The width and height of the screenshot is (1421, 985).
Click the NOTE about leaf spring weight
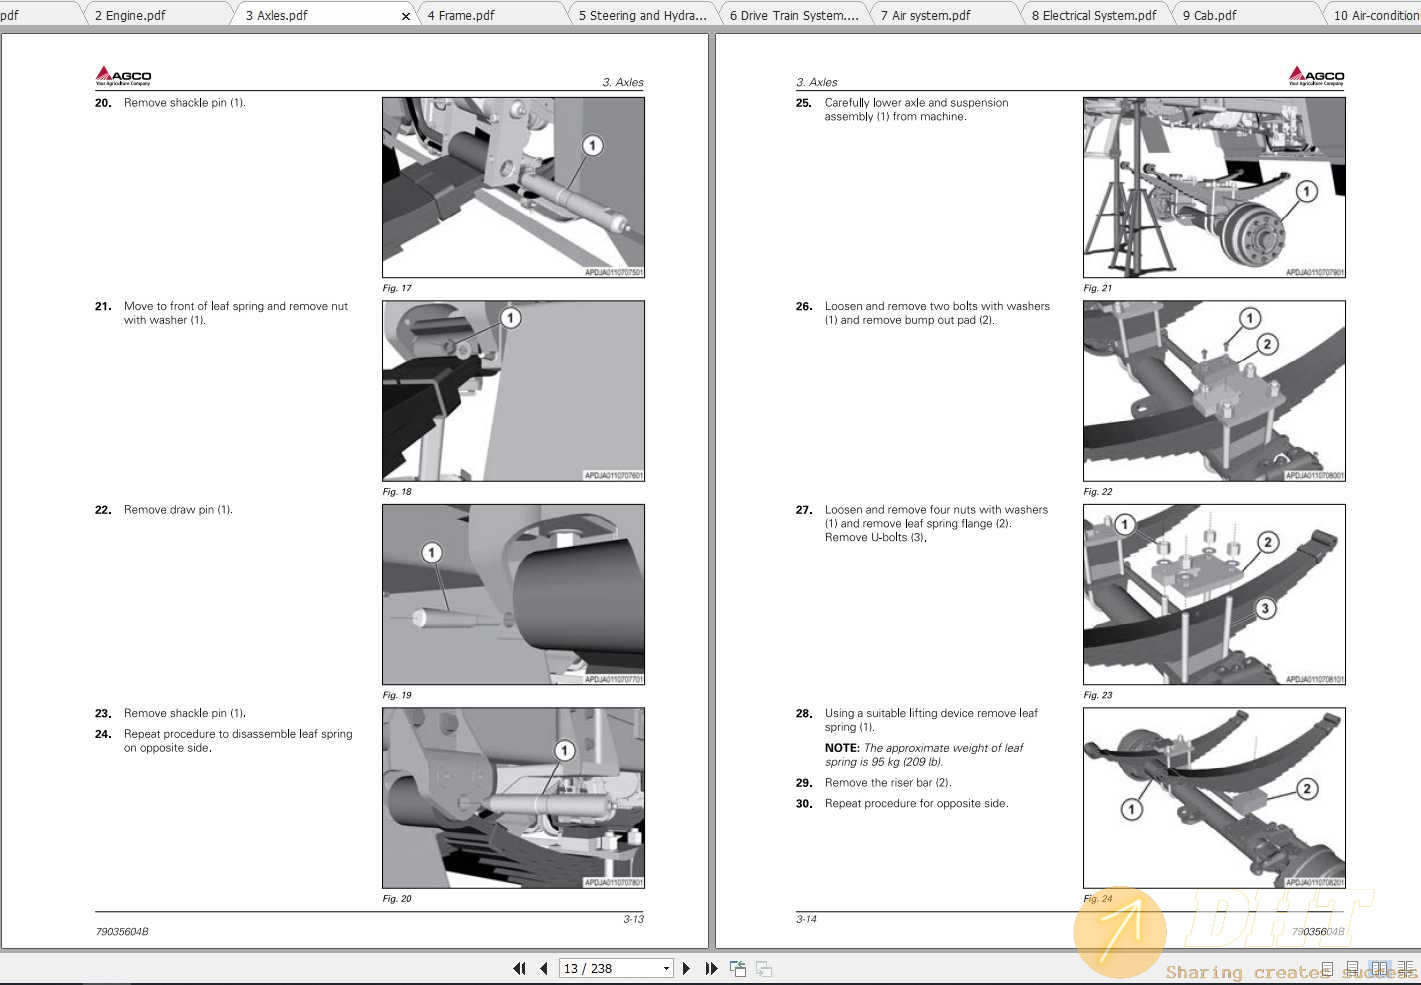(924, 755)
